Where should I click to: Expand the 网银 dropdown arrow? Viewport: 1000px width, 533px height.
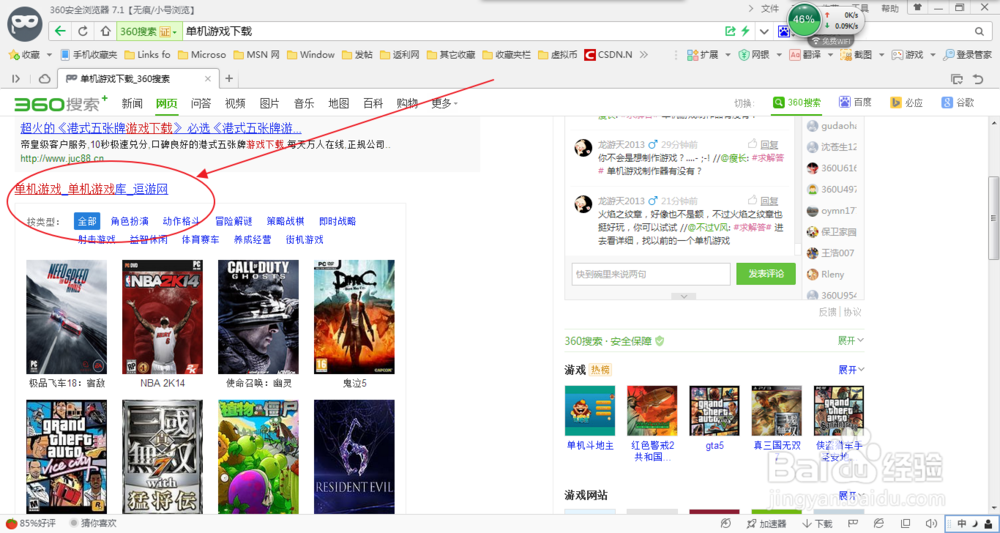(x=778, y=55)
